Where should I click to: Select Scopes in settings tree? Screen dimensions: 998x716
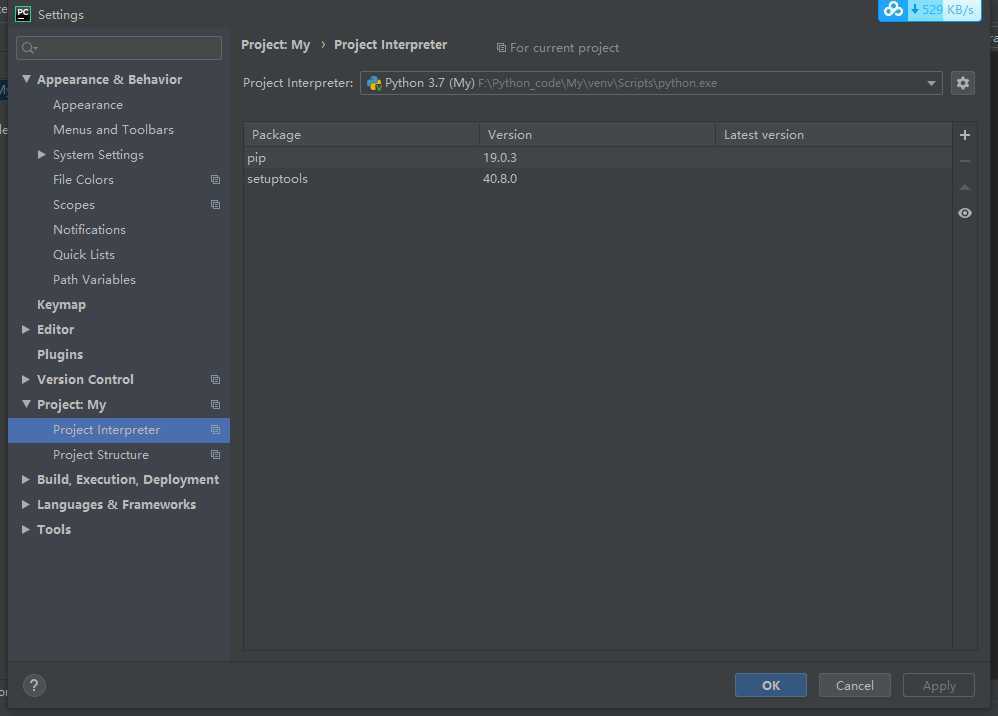74,205
